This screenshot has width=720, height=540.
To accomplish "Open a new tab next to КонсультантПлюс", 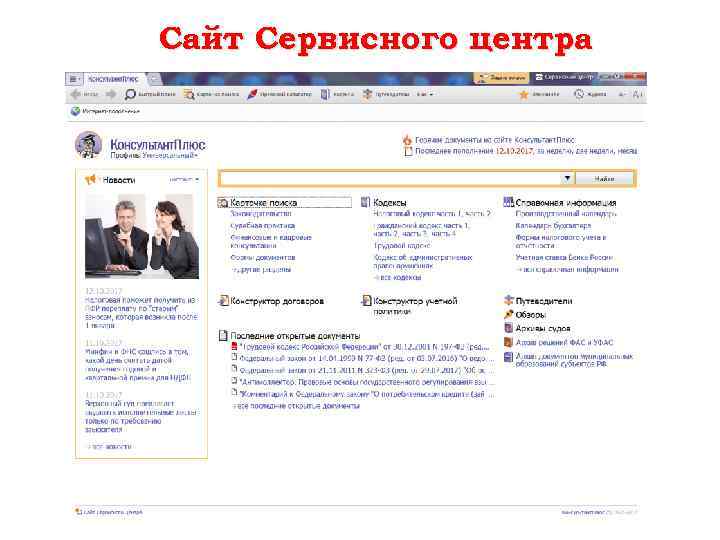I will [x=155, y=79].
